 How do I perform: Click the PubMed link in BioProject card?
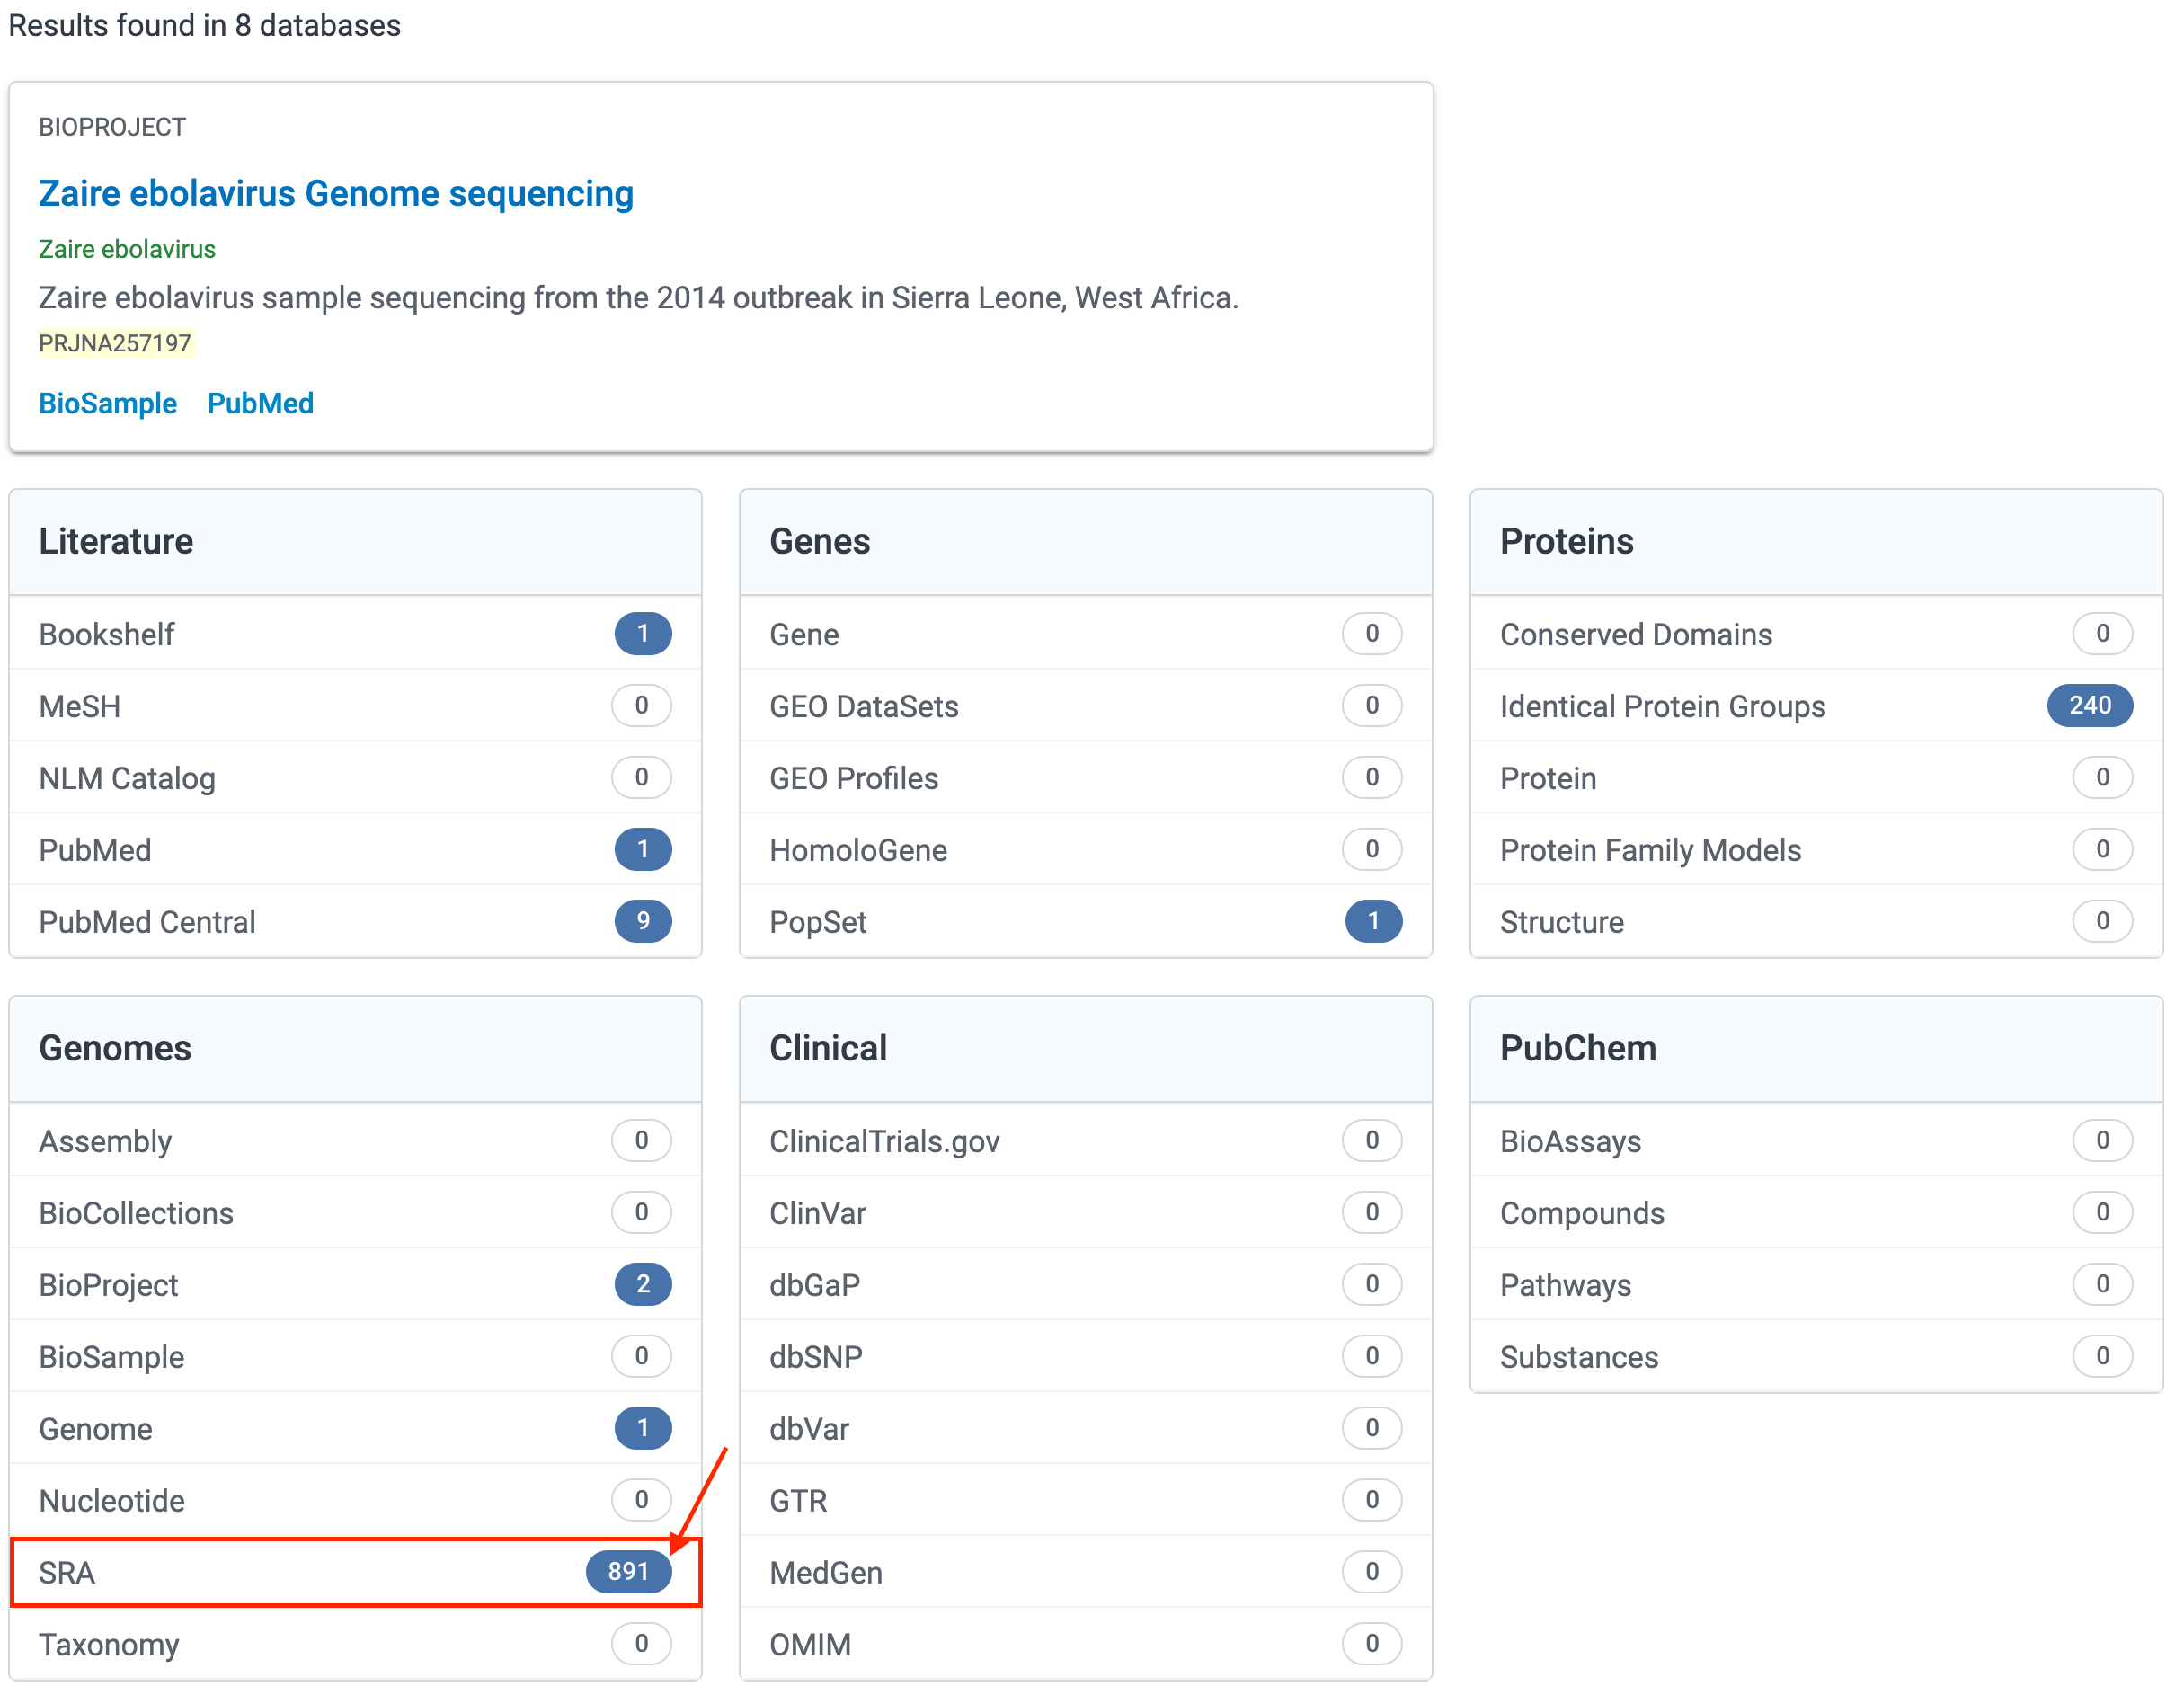260,403
